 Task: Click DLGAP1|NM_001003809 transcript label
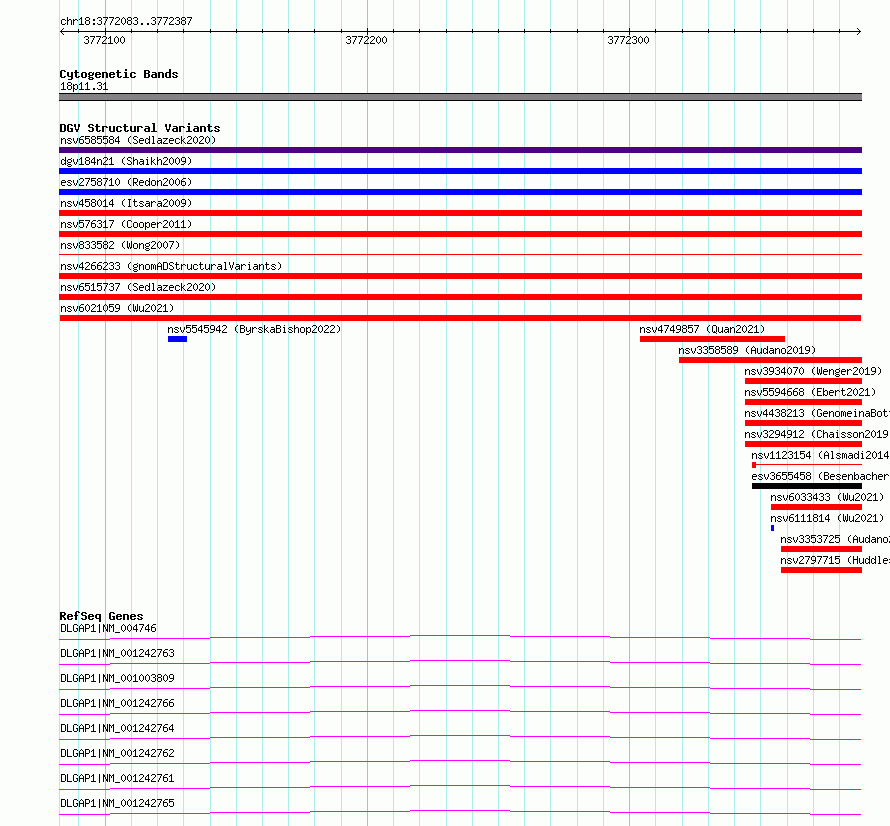point(117,678)
